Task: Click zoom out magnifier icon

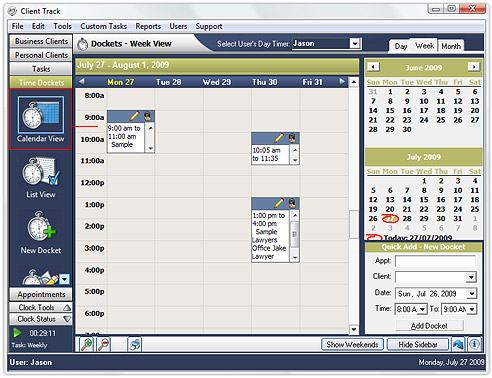Action: pos(104,345)
